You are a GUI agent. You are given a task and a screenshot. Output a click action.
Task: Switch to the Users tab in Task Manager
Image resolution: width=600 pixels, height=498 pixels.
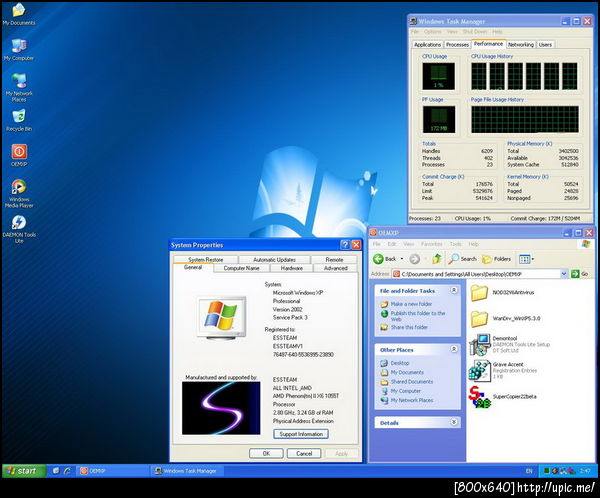pos(545,45)
